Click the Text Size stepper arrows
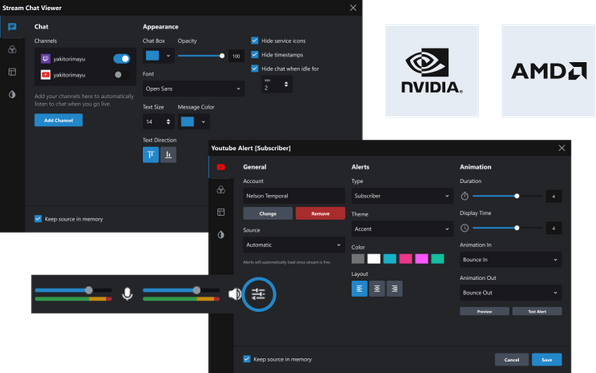596x373 pixels. pos(168,122)
